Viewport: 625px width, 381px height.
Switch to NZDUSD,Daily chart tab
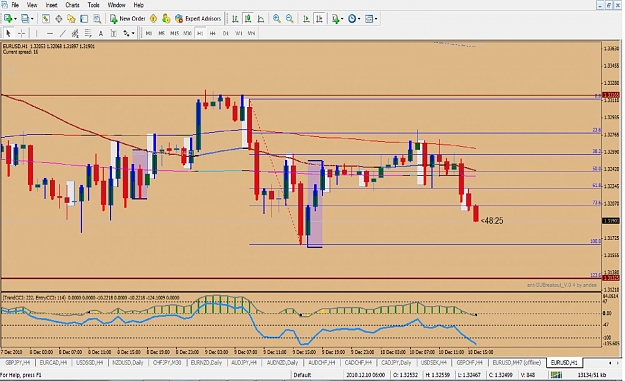(x=128, y=363)
